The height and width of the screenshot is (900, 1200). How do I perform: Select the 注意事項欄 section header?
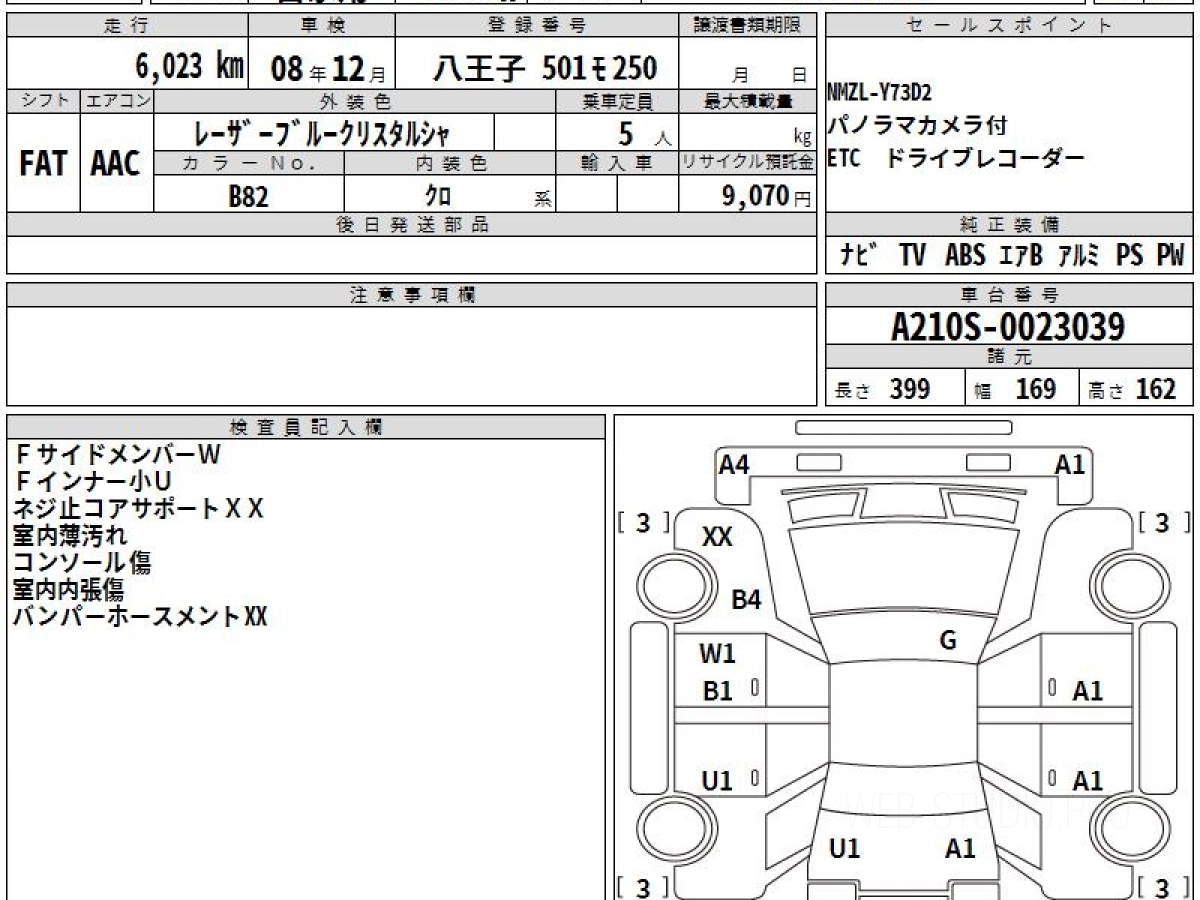tap(412, 295)
